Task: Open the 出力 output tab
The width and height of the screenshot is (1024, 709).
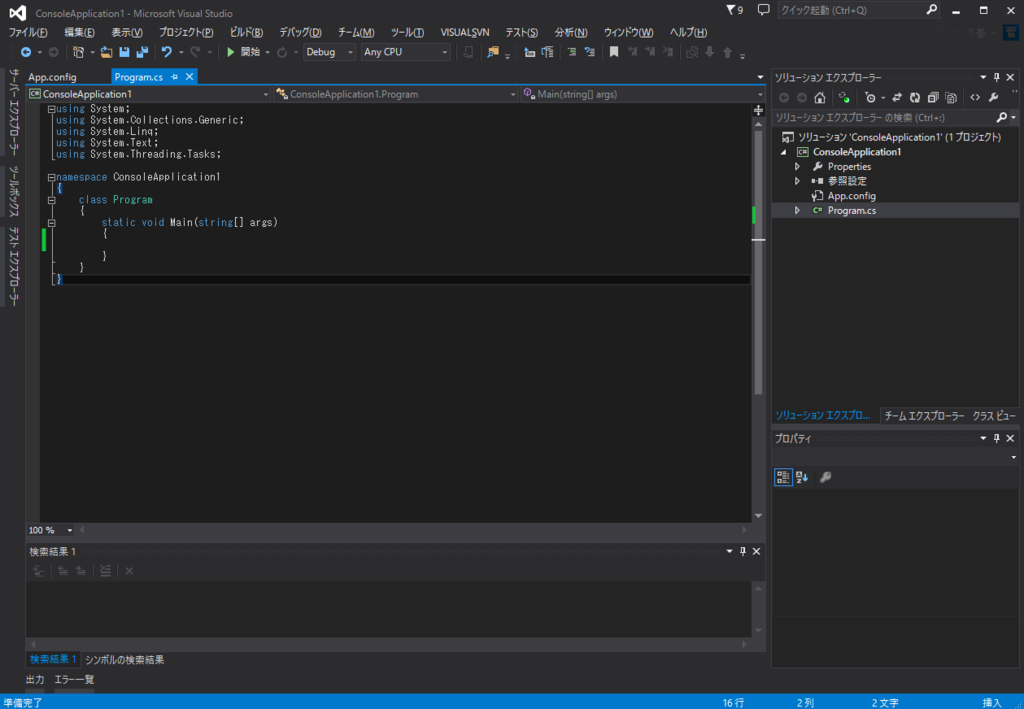Action: (35, 680)
